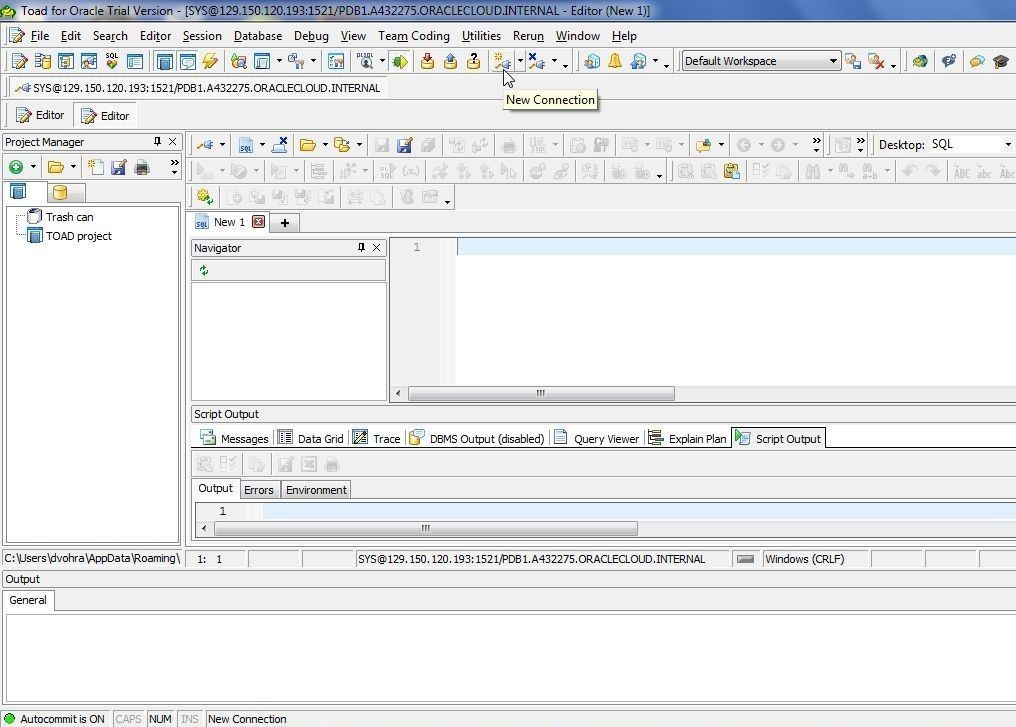Image resolution: width=1016 pixels, height=727 pixels.
Task: Open the Session menu
Action: pyautogui.click(x=202, y=36)
